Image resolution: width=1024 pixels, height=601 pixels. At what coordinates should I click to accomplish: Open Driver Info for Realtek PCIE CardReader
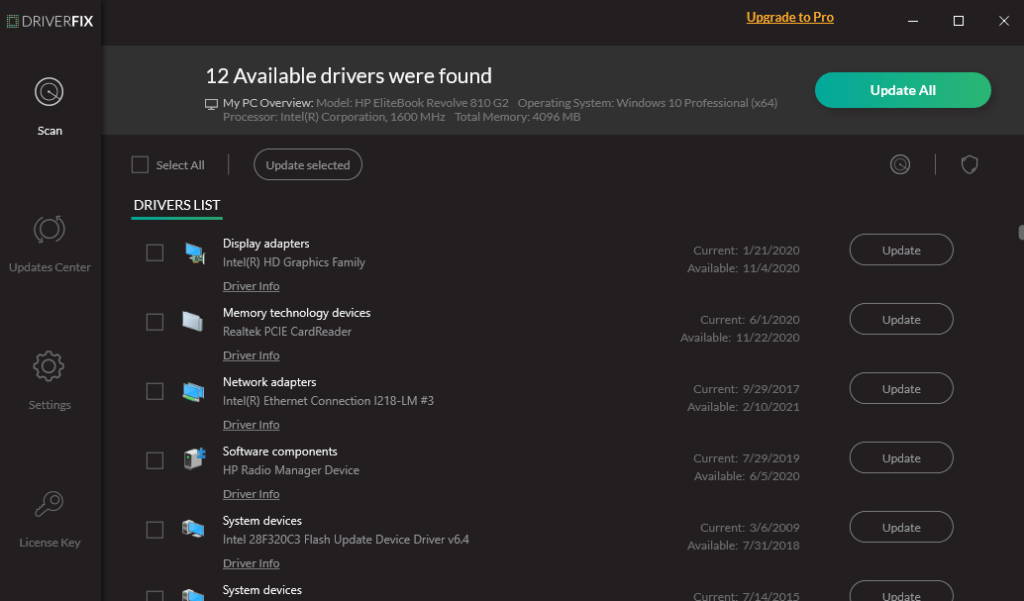coord(251,355)
